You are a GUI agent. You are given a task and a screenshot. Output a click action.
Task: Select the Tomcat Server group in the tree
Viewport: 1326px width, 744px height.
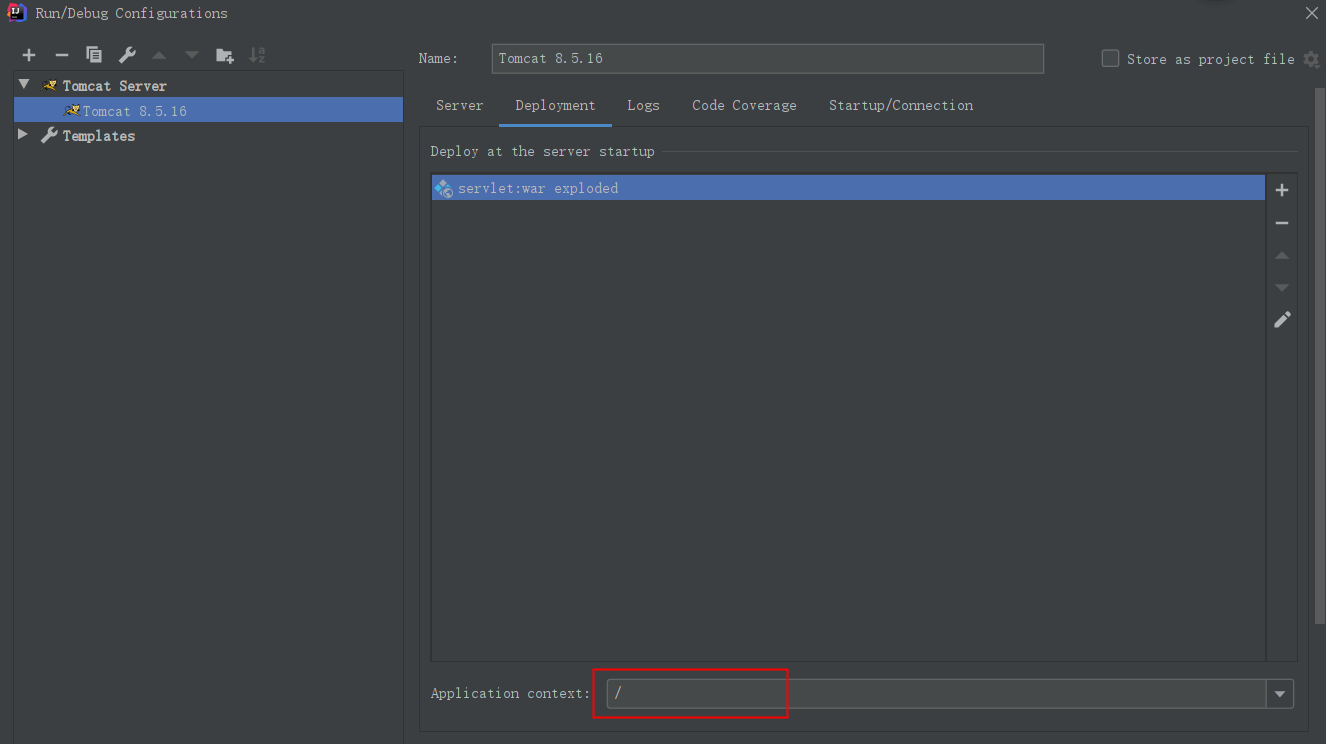tap(114, 86)
